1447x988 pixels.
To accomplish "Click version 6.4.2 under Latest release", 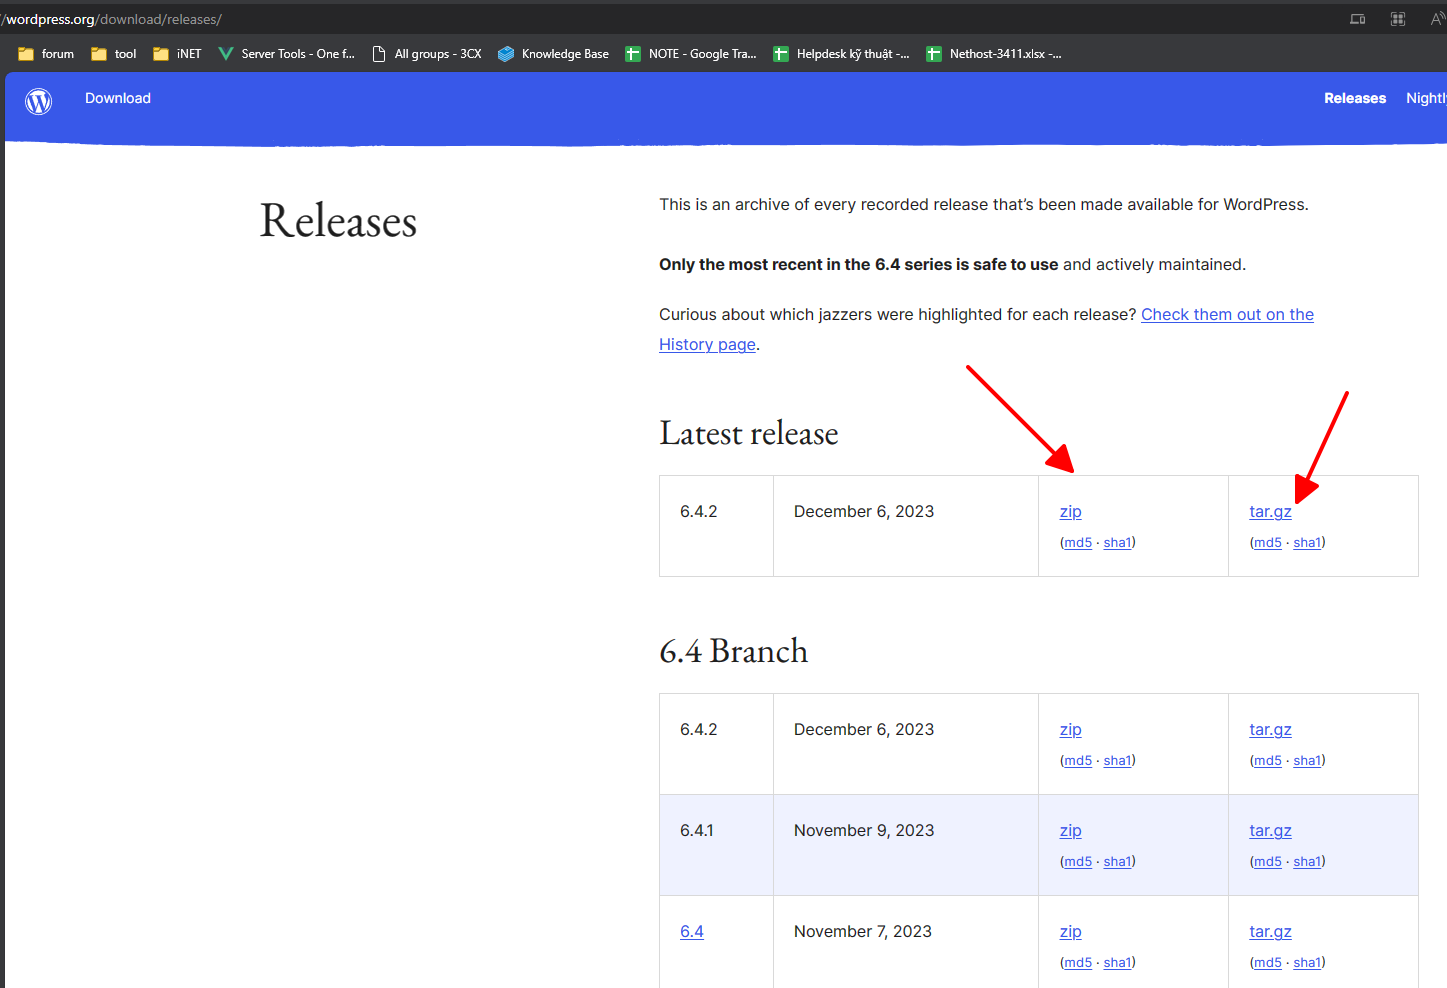I will click(699, 511).
